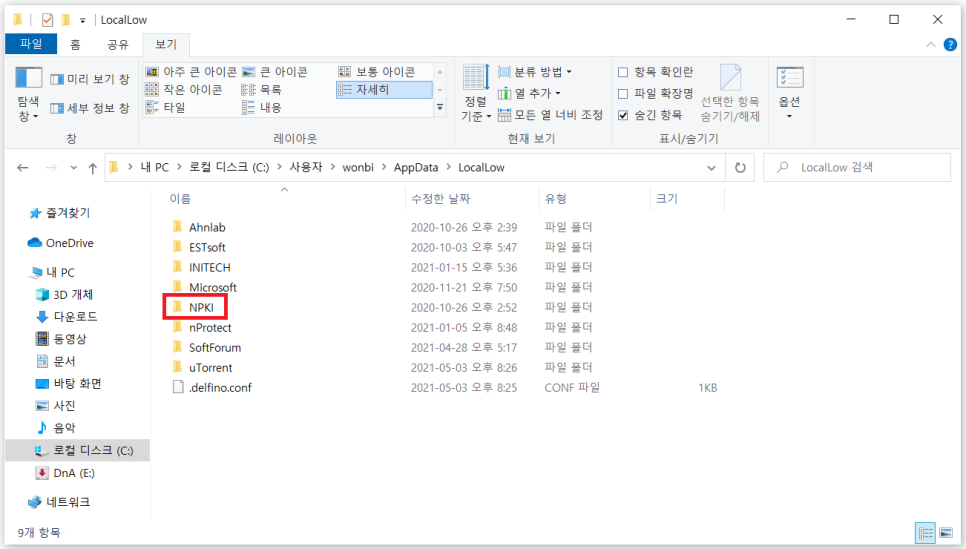Expand the address bar history dropdown
Image resolution: width=966 pixels, height=549 pixels.
[711, 168]
